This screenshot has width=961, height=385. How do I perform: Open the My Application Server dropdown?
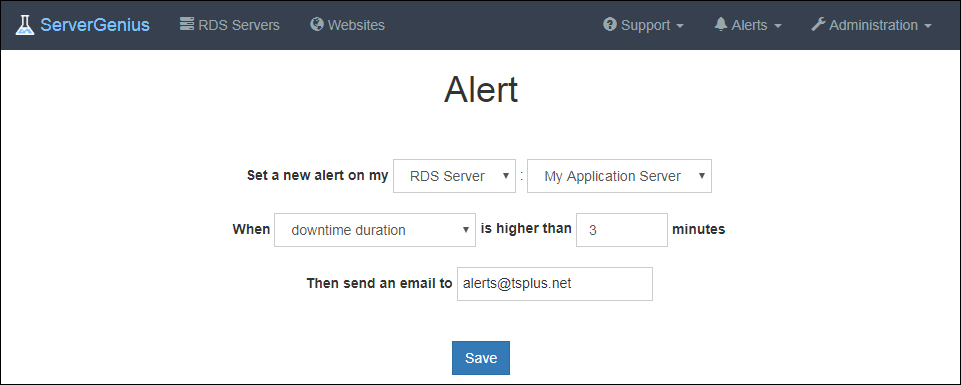(x=619, y=176)
